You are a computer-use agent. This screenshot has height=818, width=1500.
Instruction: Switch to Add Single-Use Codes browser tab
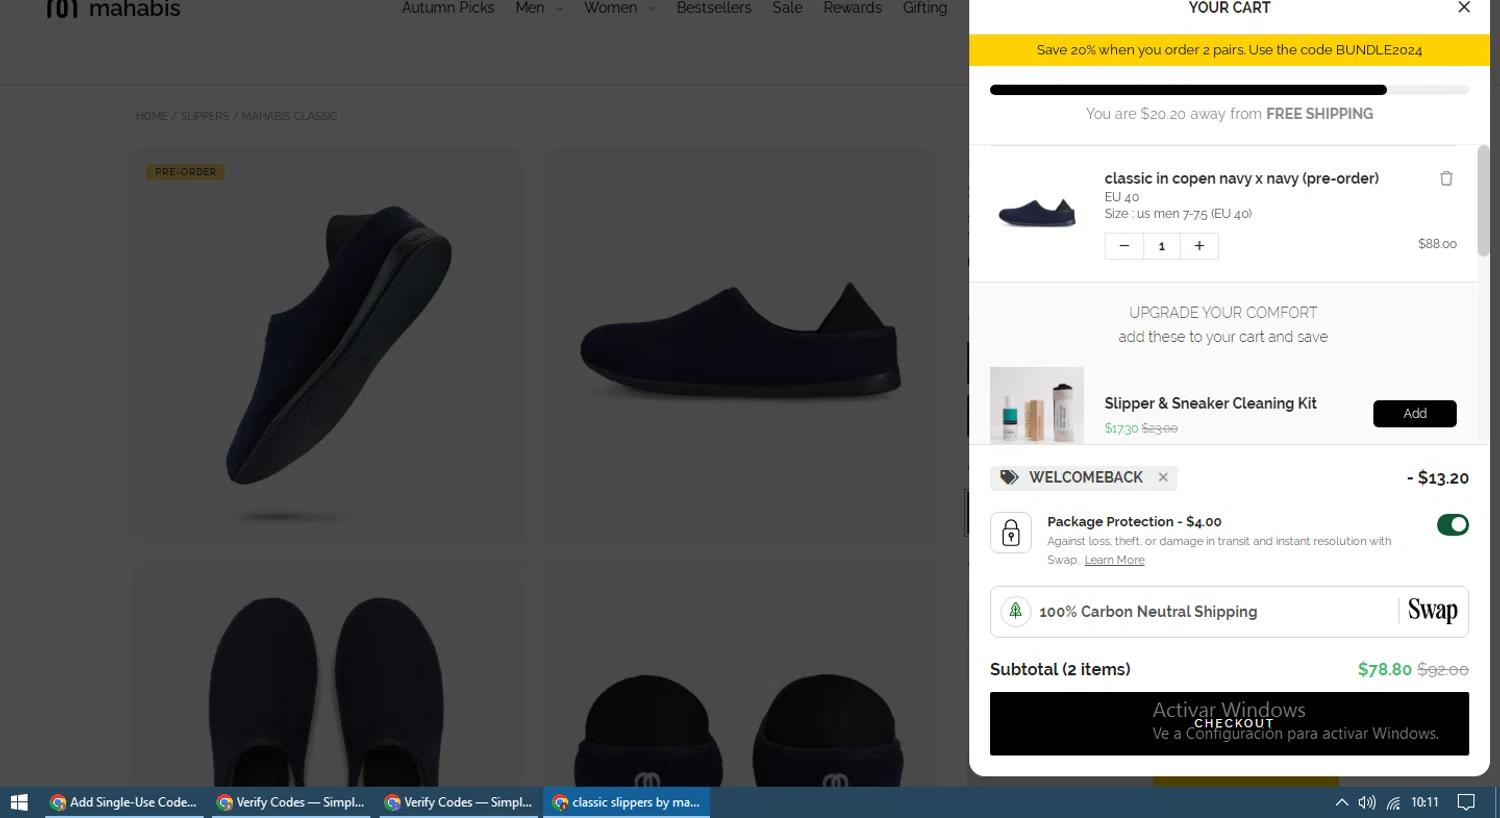click(x=124, y=802)
